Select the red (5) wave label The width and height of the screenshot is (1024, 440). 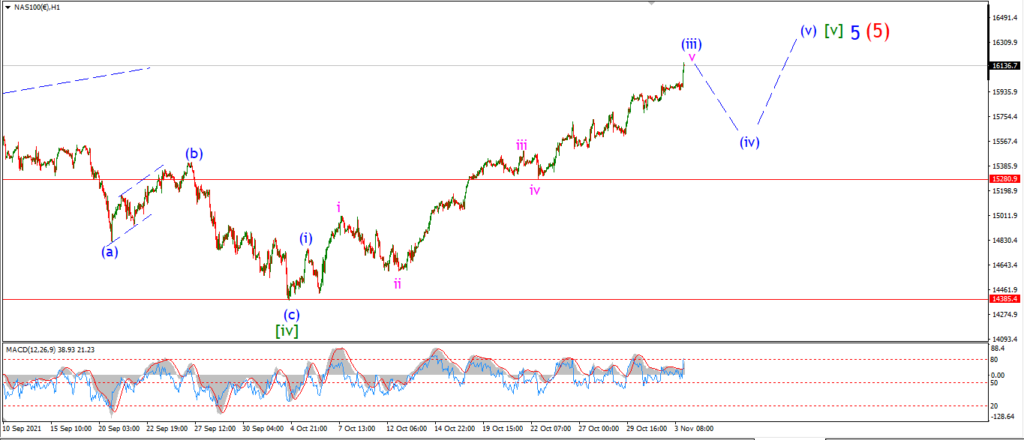pyautogui.click(x=878, y=30)
